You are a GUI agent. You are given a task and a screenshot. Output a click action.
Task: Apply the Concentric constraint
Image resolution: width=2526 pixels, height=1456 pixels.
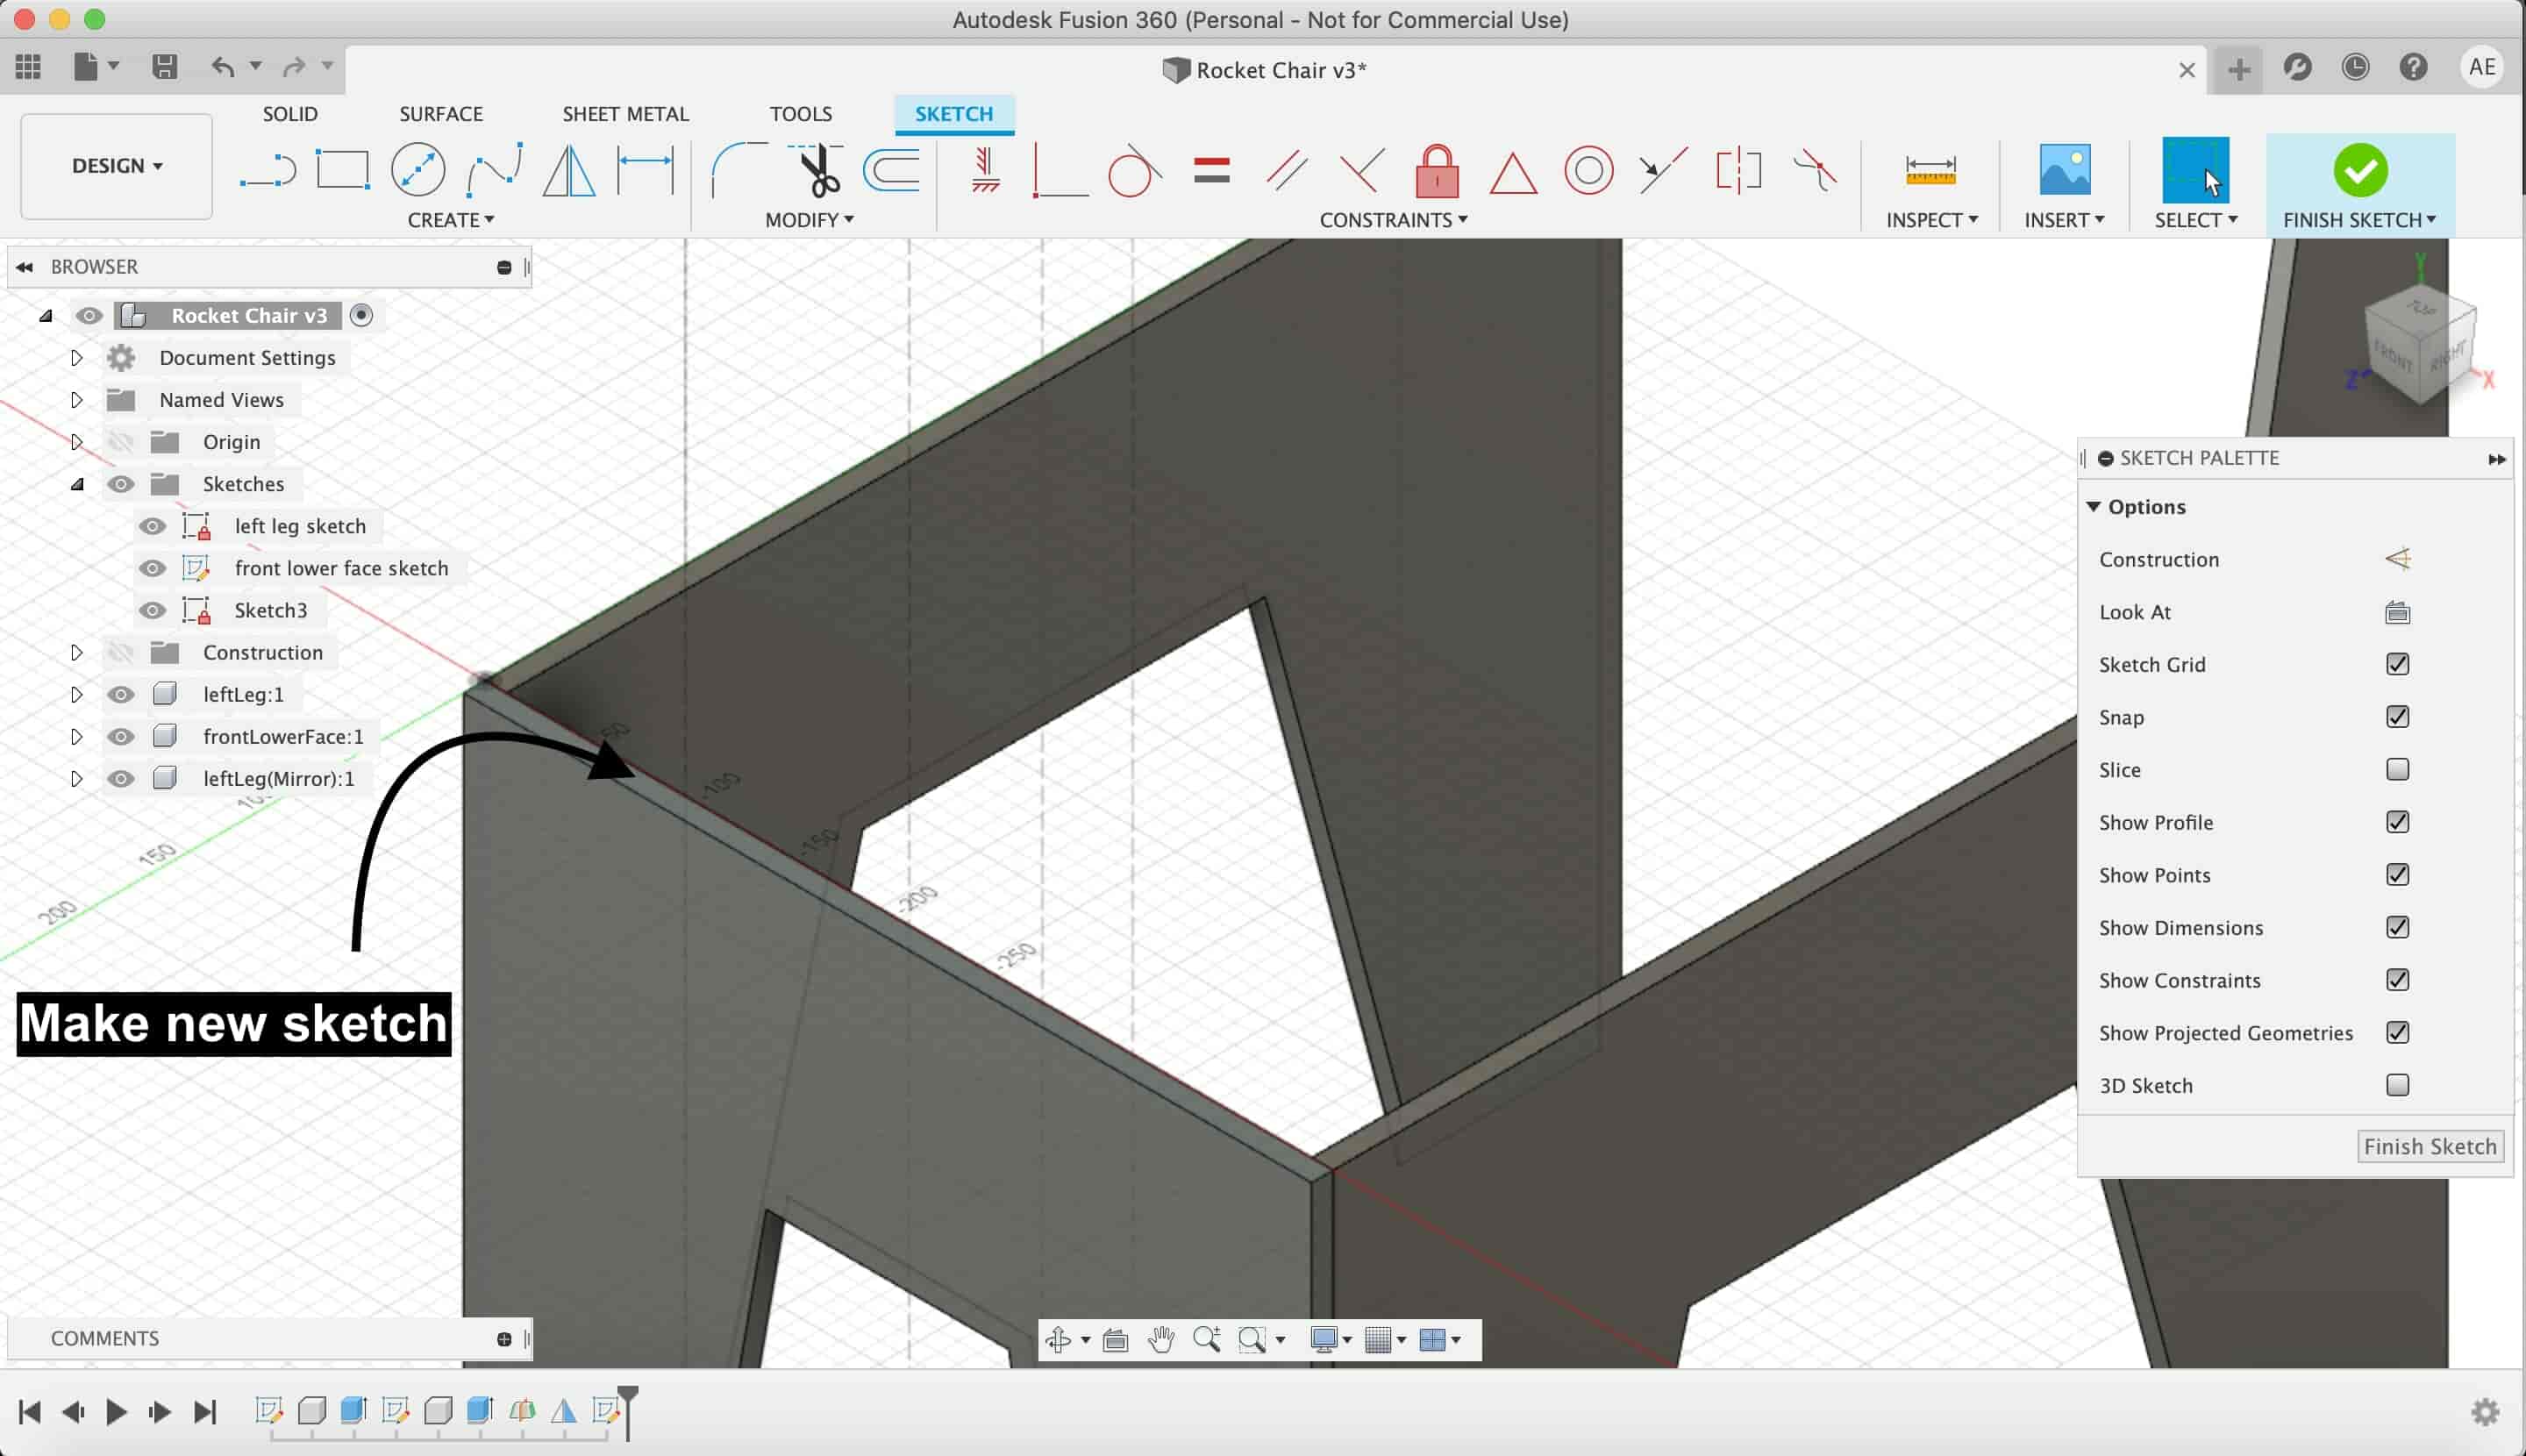[x=1588, y=170]
